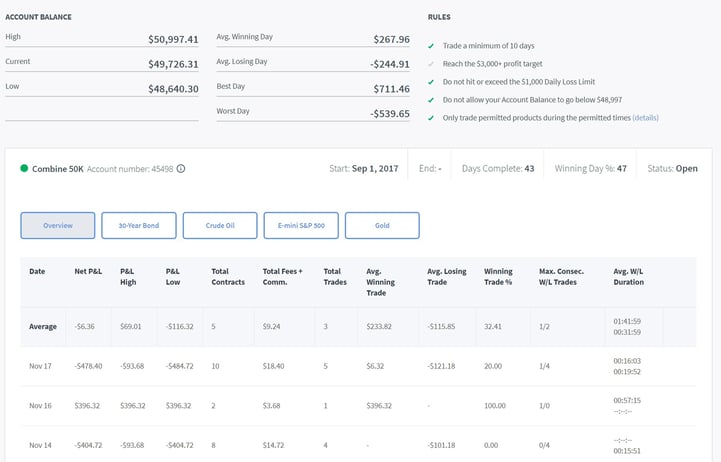Show the E-mini S&P 500 tab
This screenshot has height=462, width=721.
tap(301, 226)
